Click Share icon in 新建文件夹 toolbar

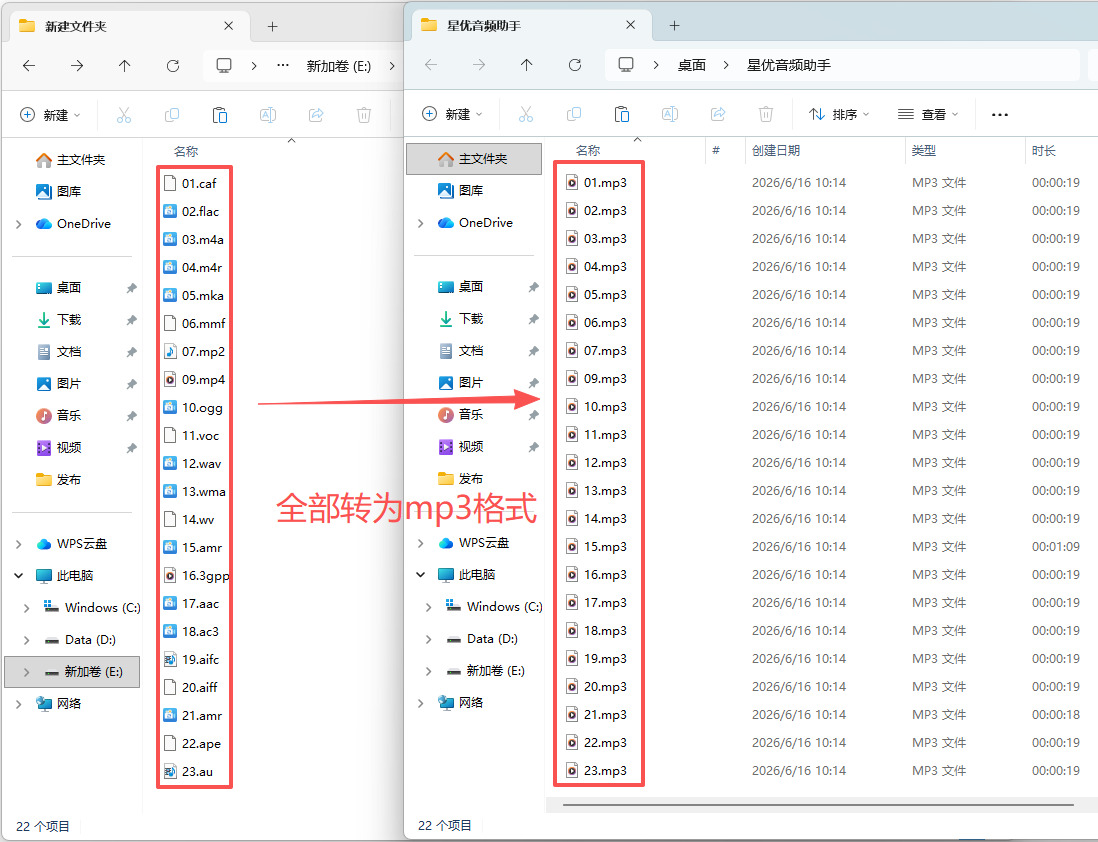[x=316, y=115]
